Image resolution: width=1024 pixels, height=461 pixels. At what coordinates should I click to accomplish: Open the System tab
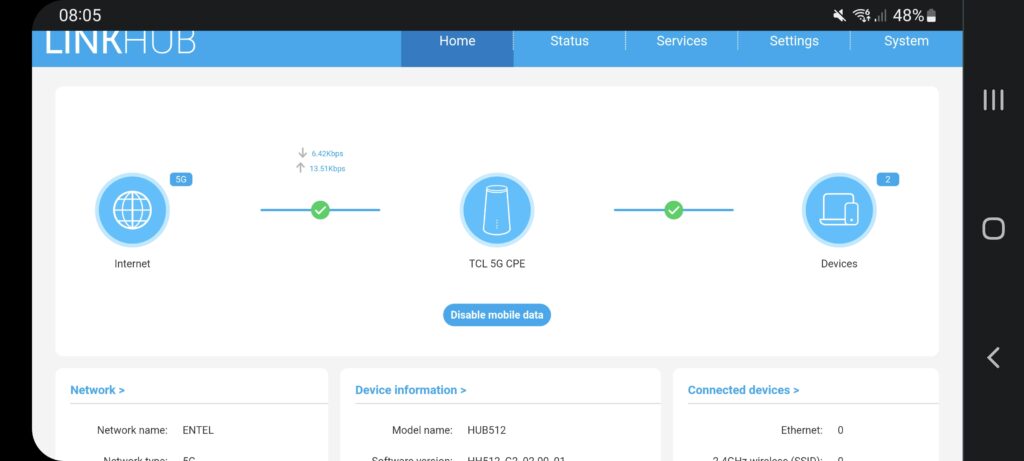click(x=906, y=42)
